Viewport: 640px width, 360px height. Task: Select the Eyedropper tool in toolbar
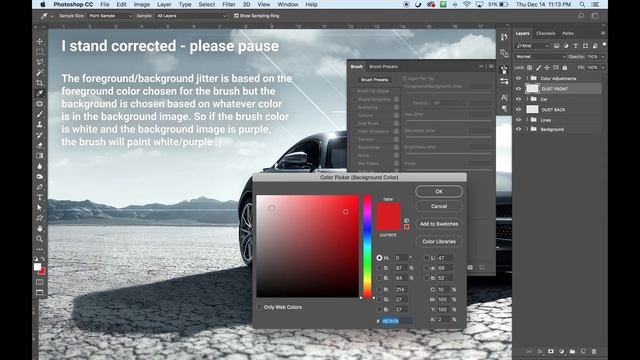[x=40, y=93]
